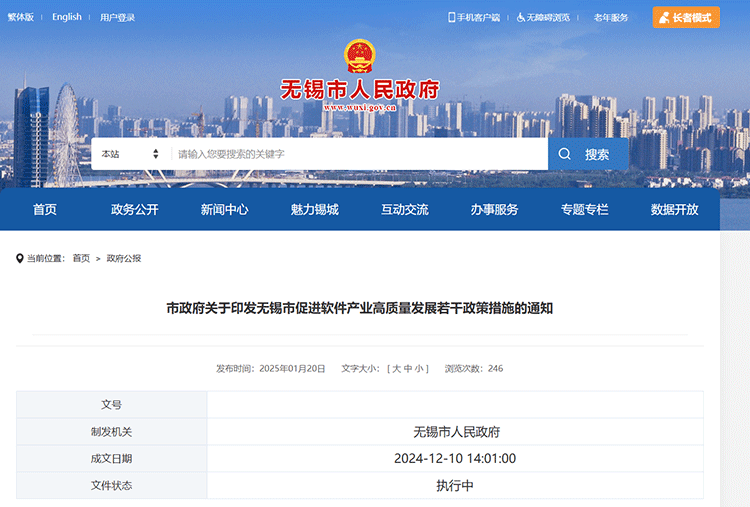Click the 浏览次数 246 view count
This screenshot has width=750, height=507.
[474, 369]
